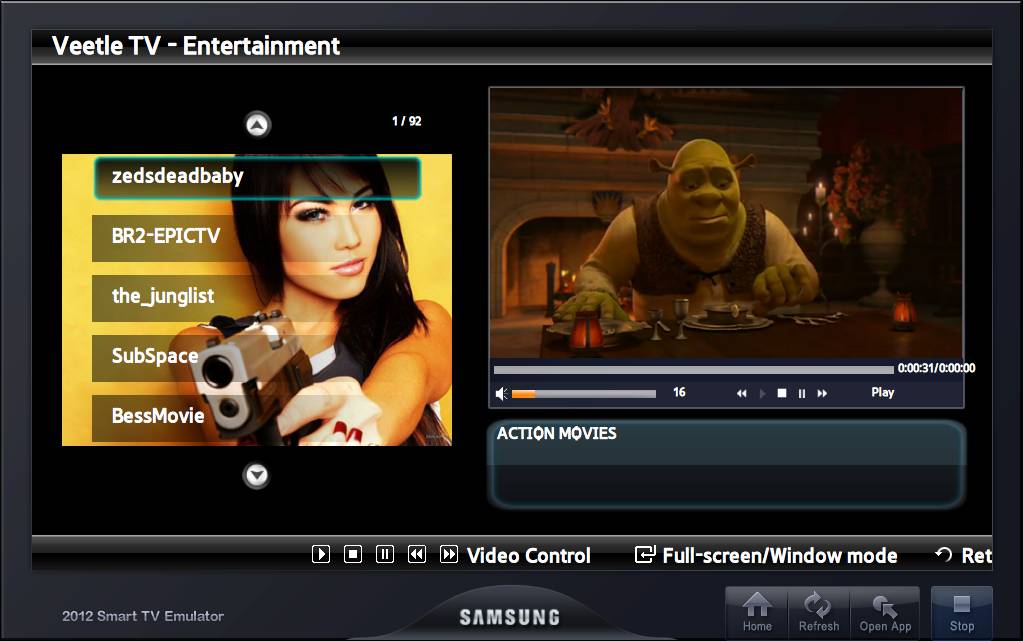Adjust the orange volume slider
Screen dimensions: 1023x641
583,394
